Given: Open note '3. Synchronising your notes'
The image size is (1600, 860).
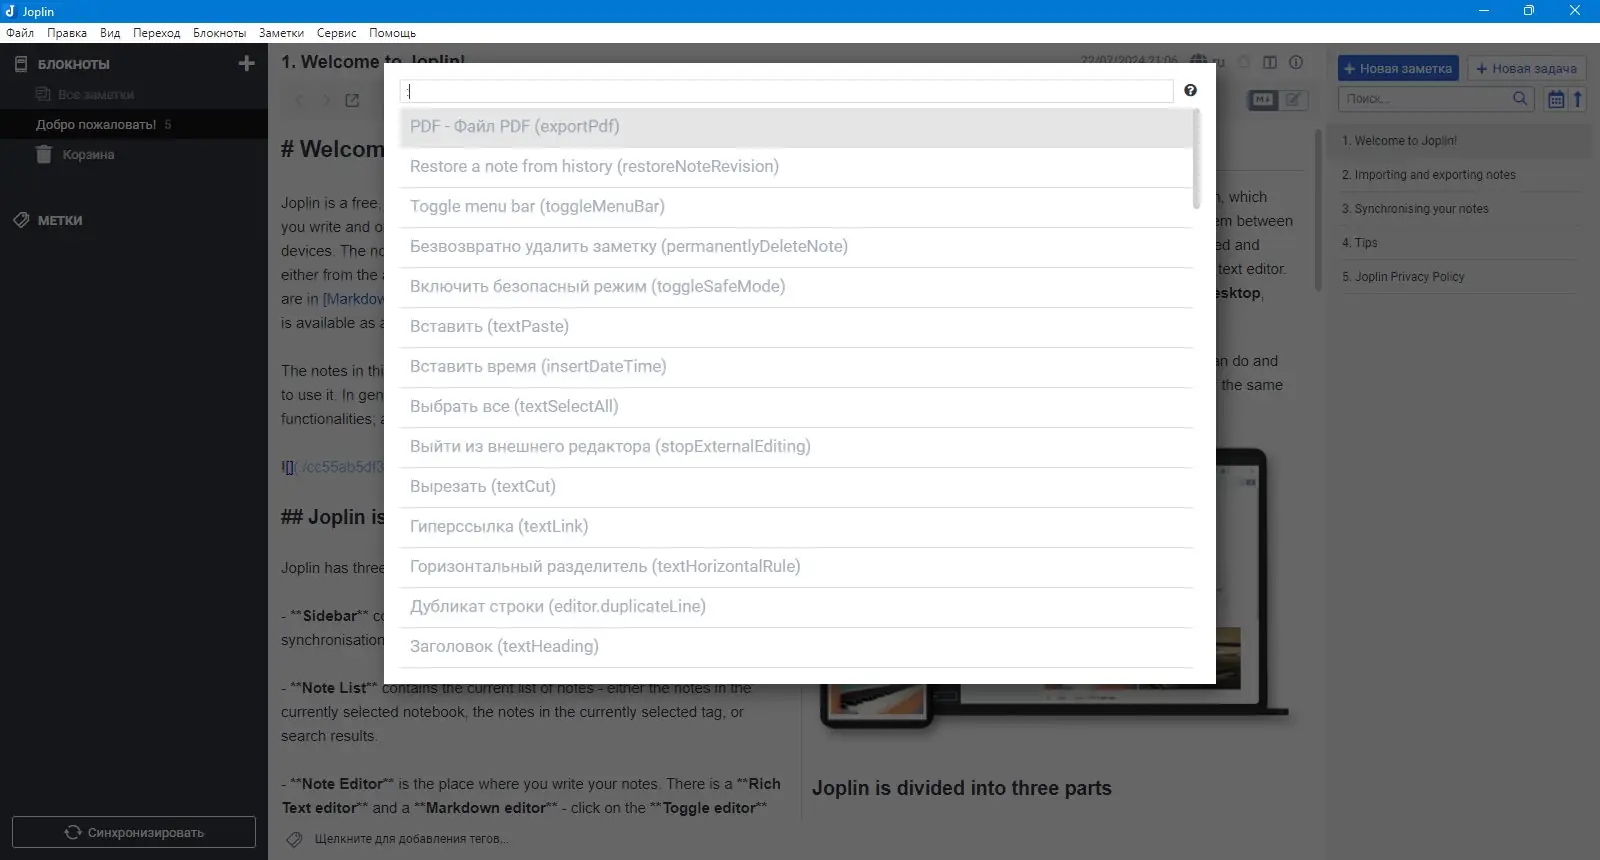Looking at the screenshot, I should click(x=1460, y=209).
